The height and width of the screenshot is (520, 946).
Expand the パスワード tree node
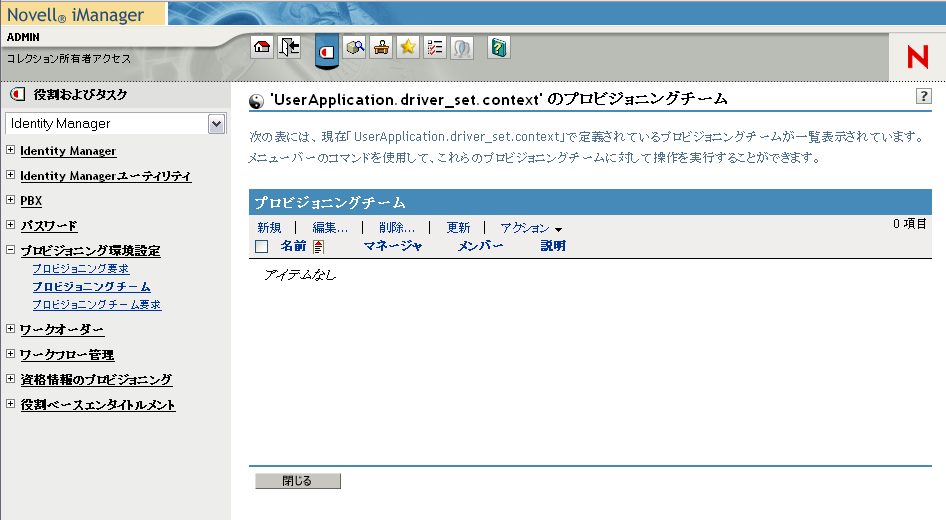click(10, 224)
